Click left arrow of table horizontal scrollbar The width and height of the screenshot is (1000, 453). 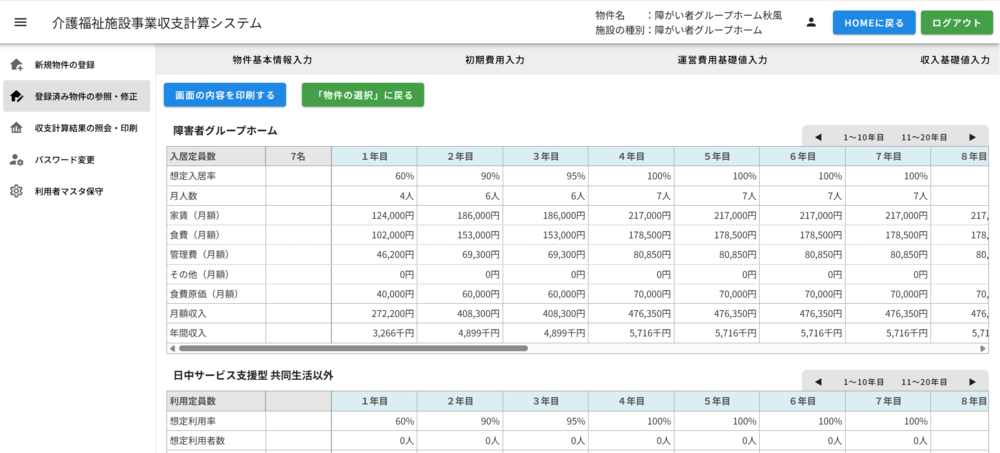click(172, 348)
